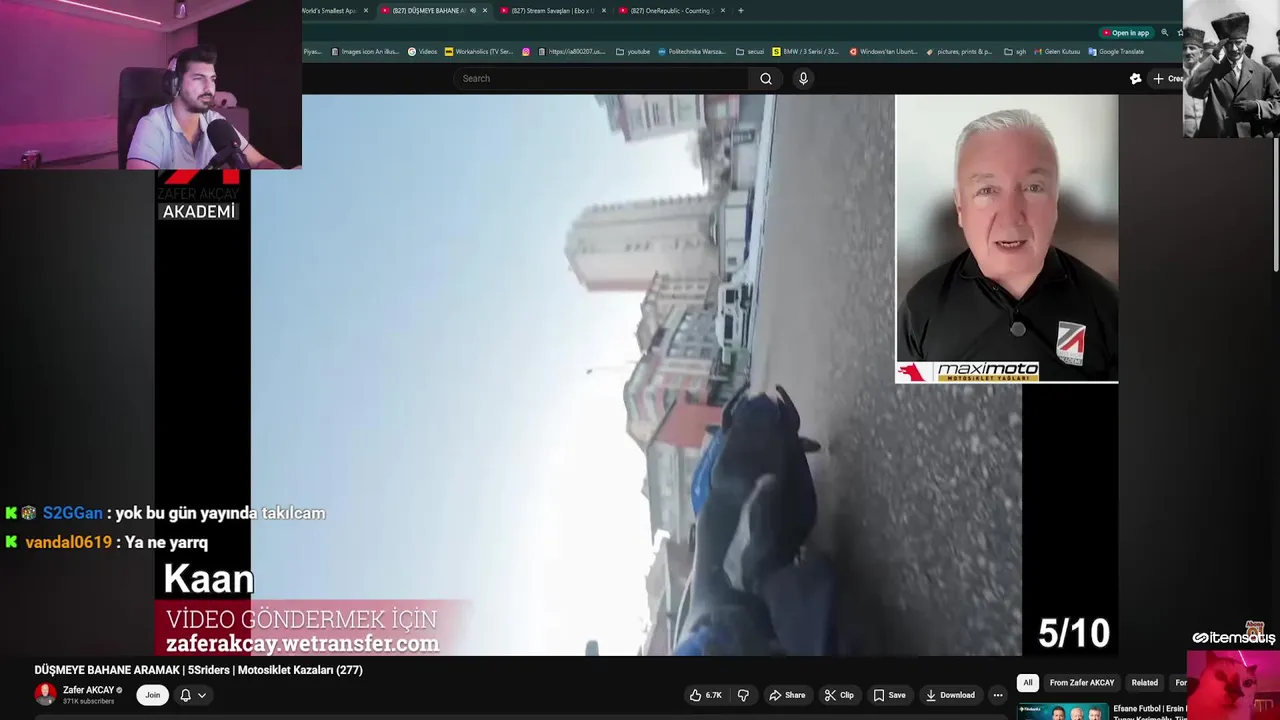Screen dimensions: 1280x720
Task: Open the BMW 3 Serisi bookmark
Action: tap(806, 52)
